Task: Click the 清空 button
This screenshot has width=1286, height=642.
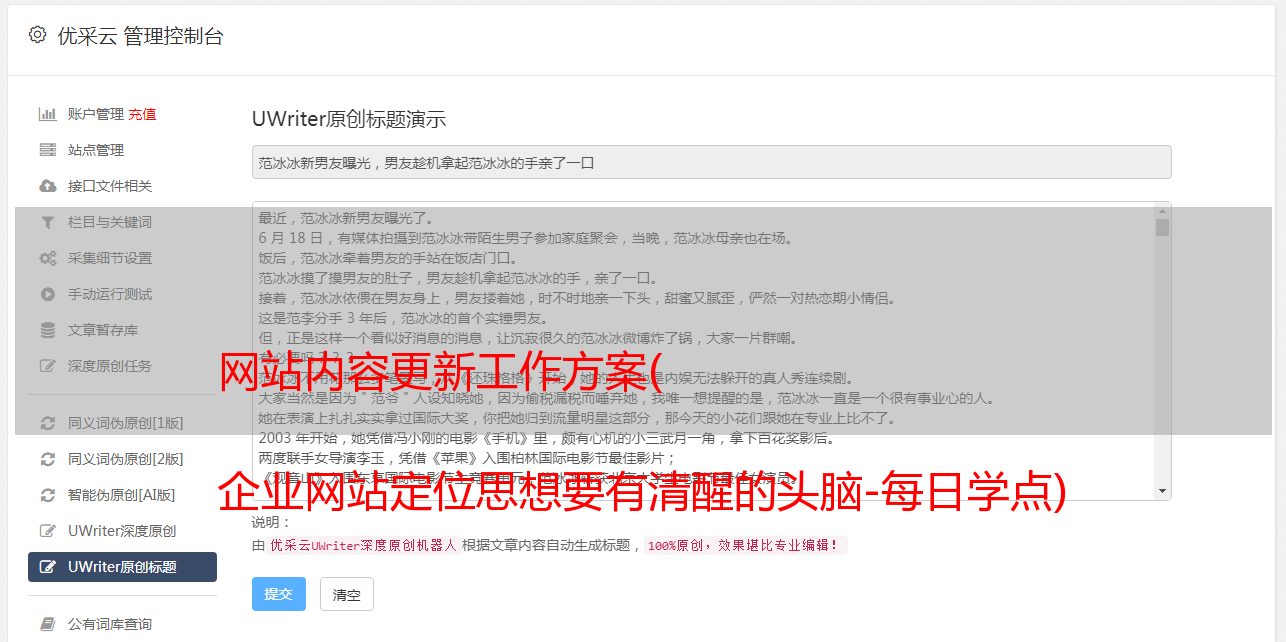Action: coord(347,594)
